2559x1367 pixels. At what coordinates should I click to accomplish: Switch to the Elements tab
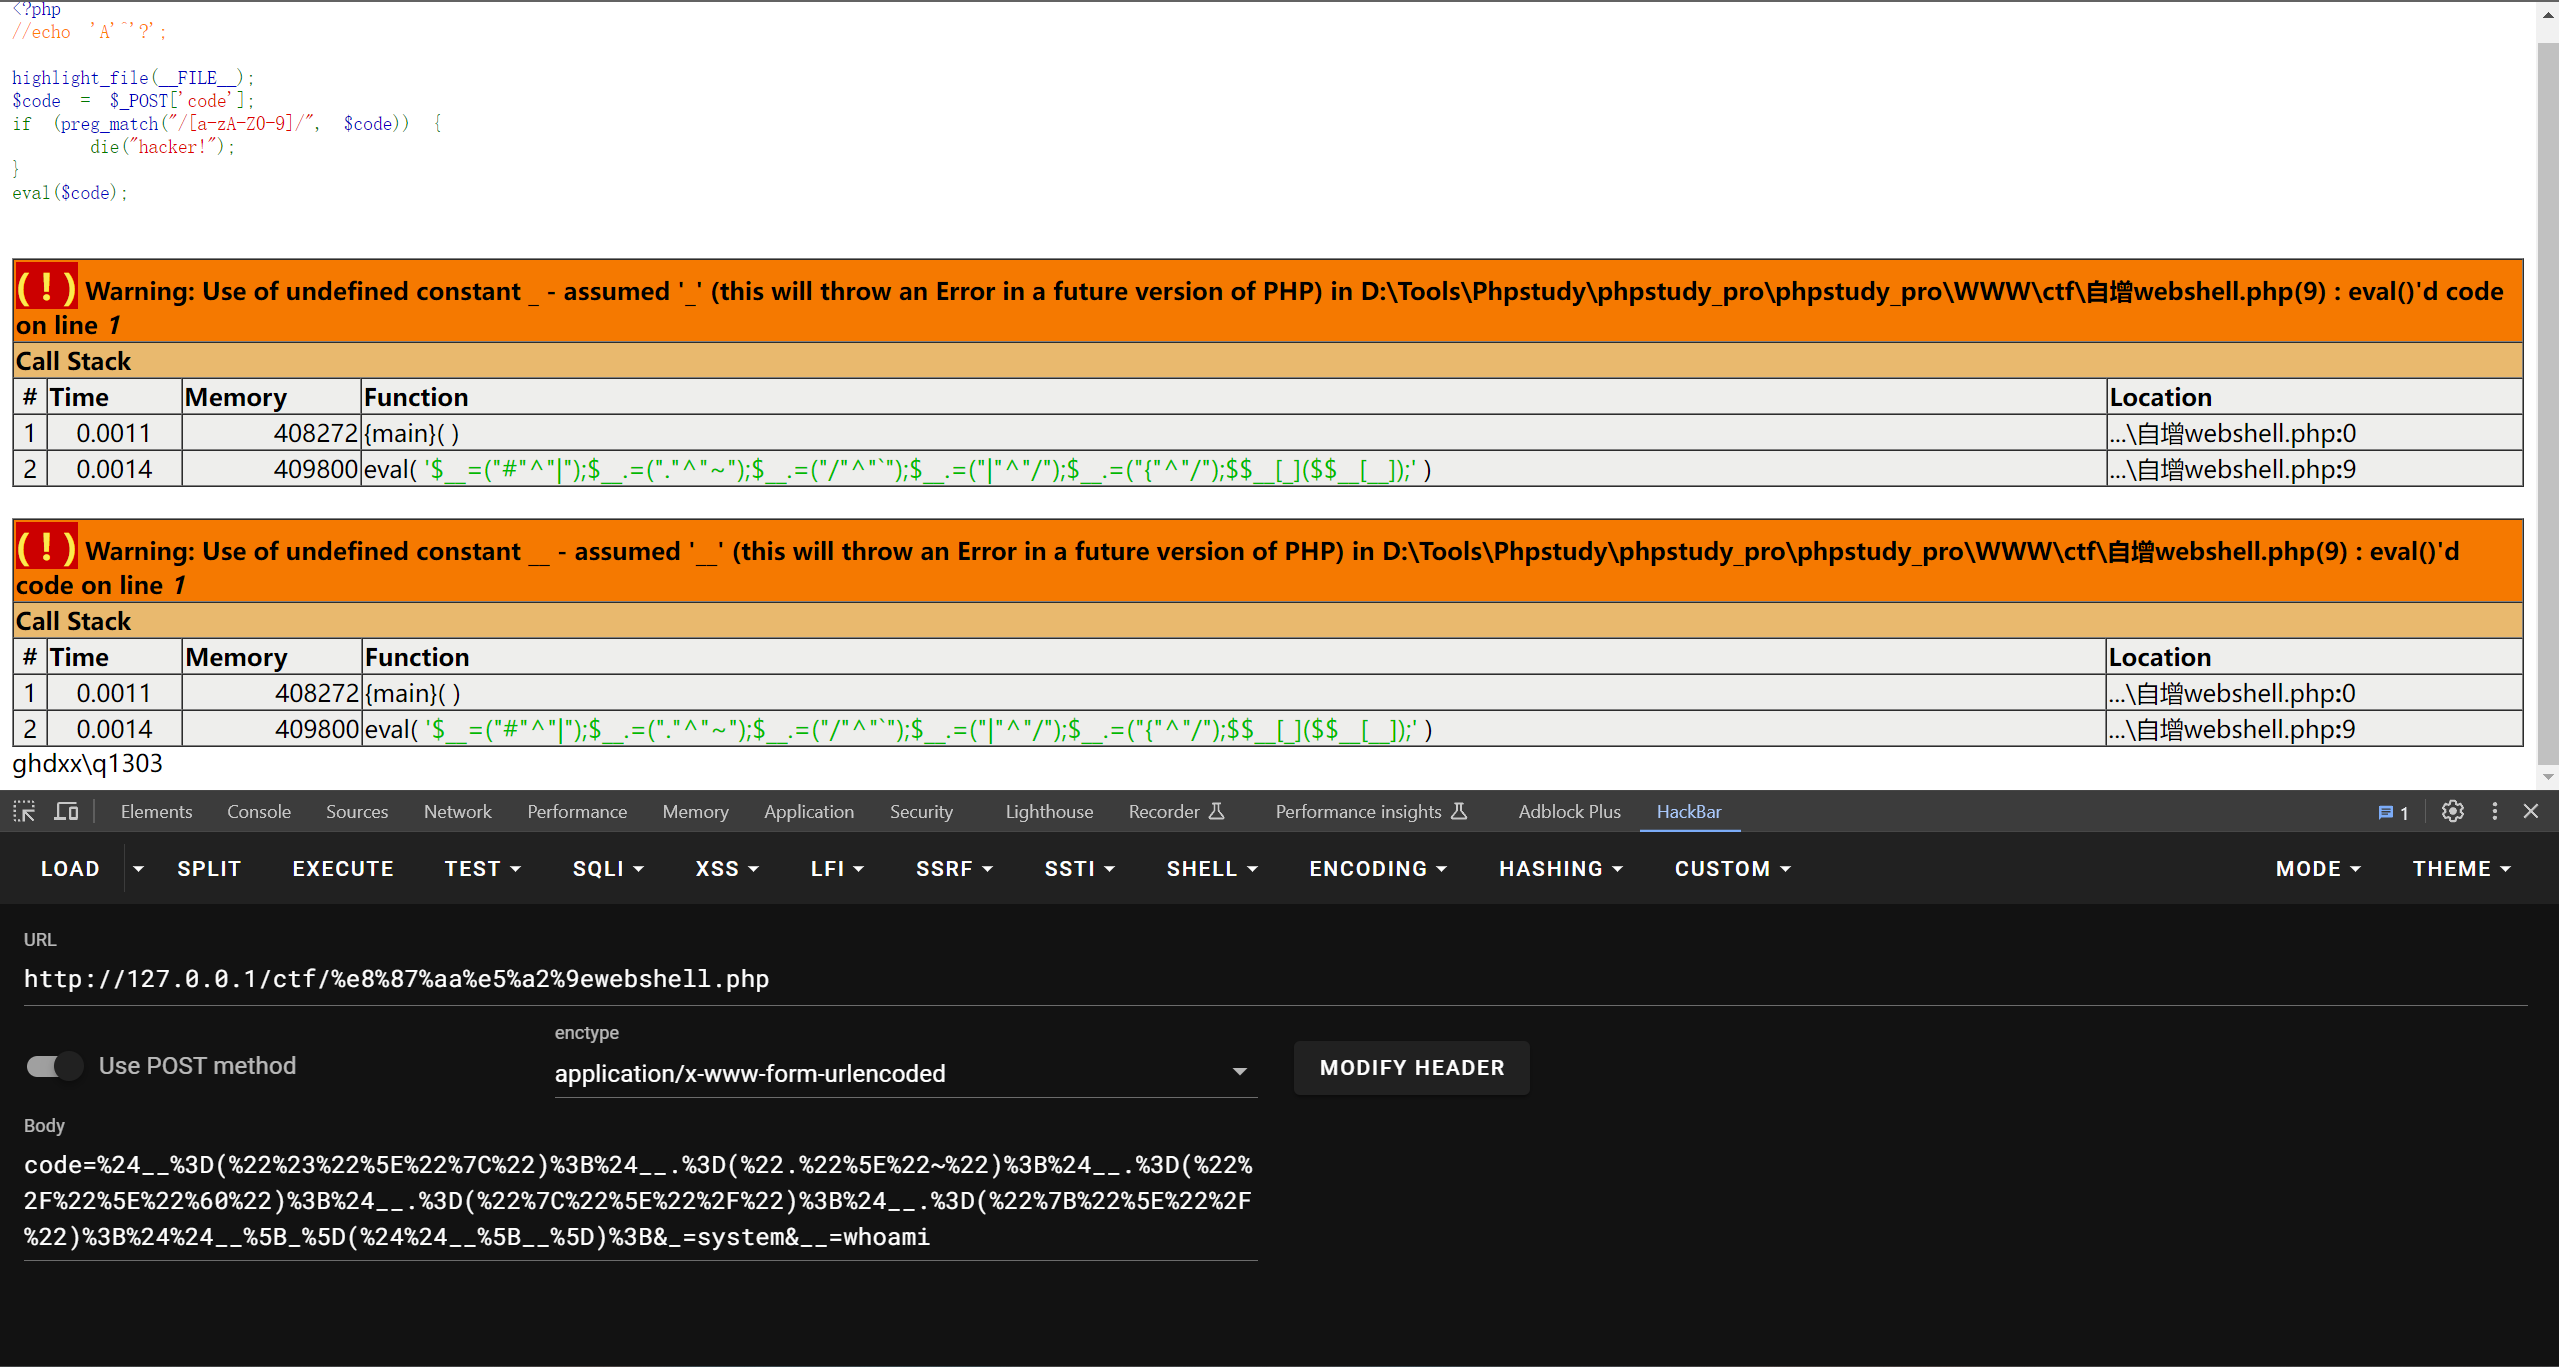coord(156,811)
